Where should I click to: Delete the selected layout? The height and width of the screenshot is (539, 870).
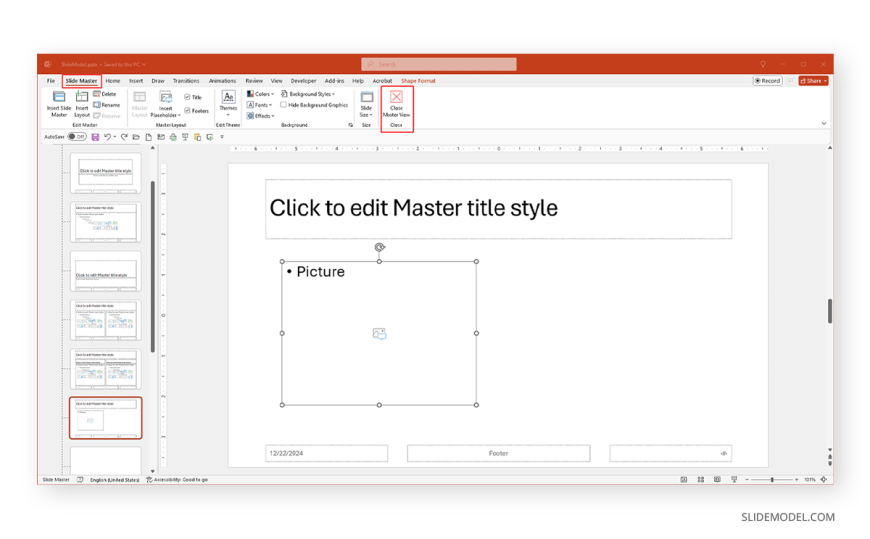[105, 94]
